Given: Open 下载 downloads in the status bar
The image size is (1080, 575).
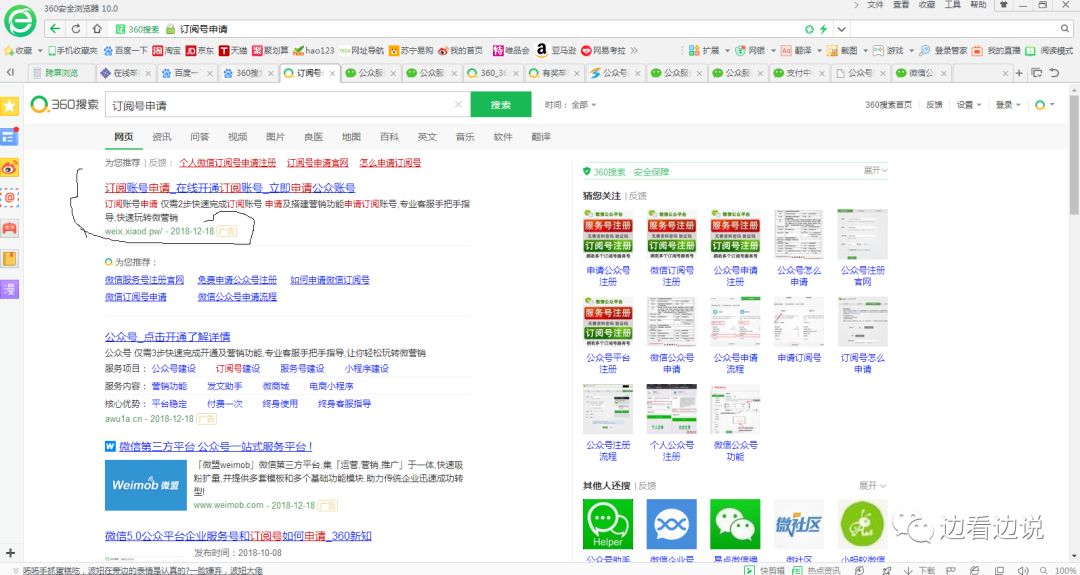Looking at the screenshot, I should point(921,570).
